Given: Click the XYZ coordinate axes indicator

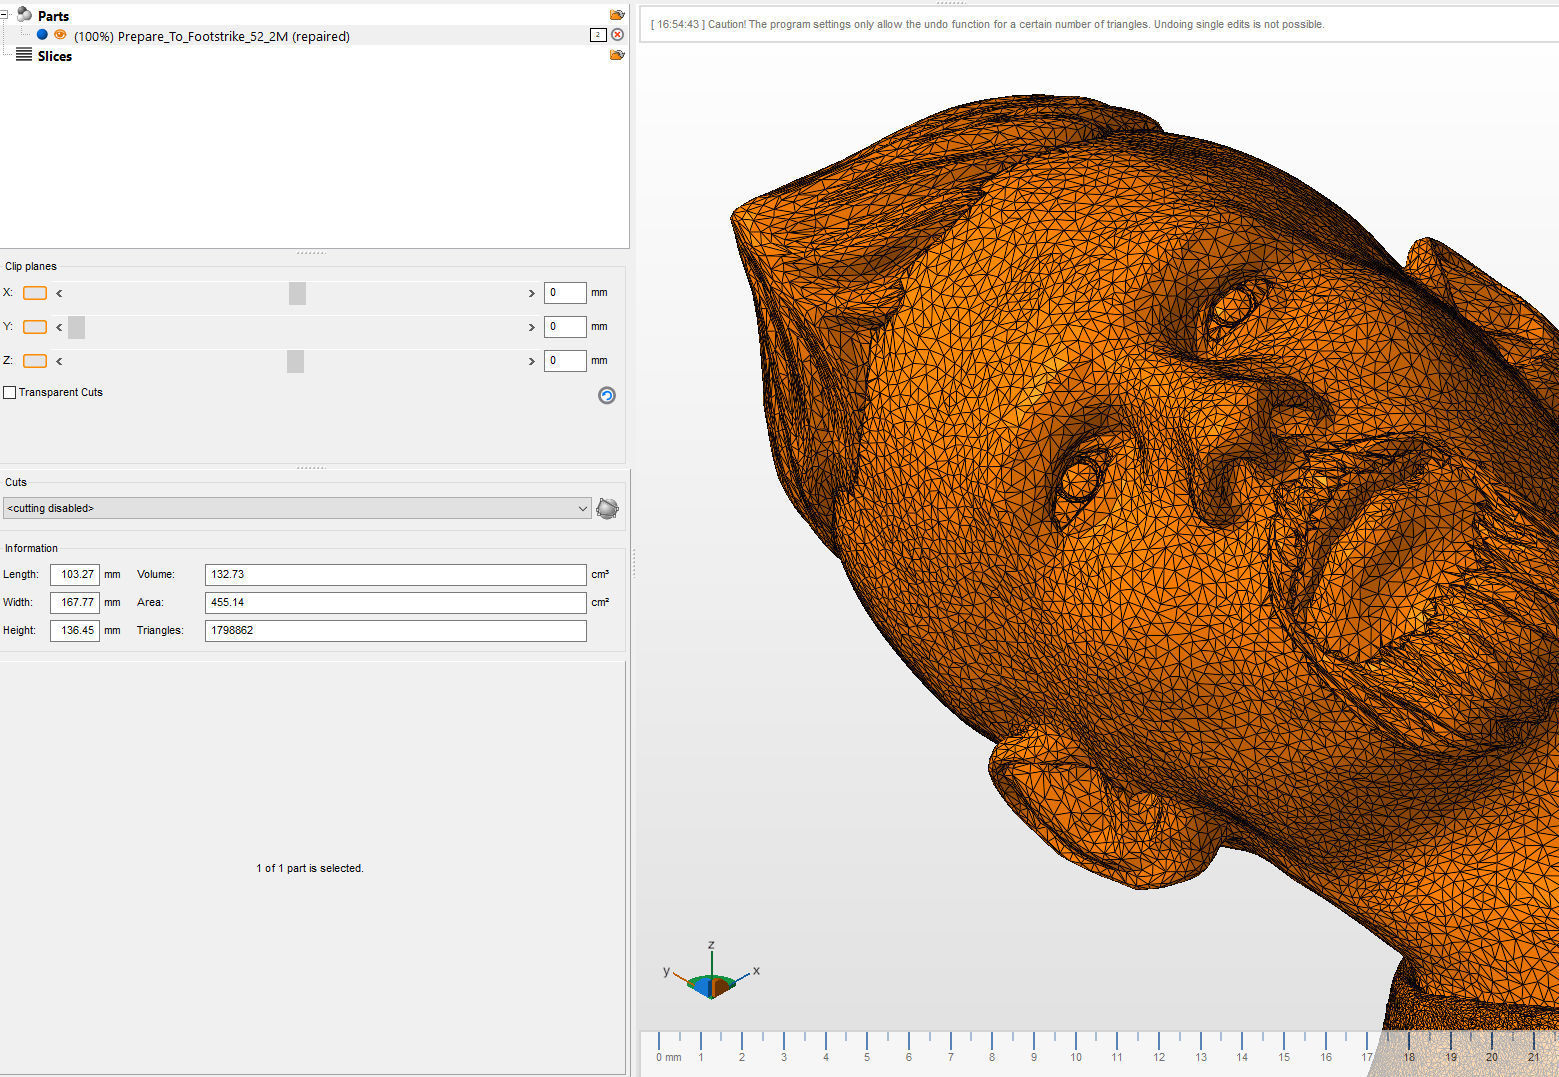Looking at the screenshot, I should tap(711, 972).
